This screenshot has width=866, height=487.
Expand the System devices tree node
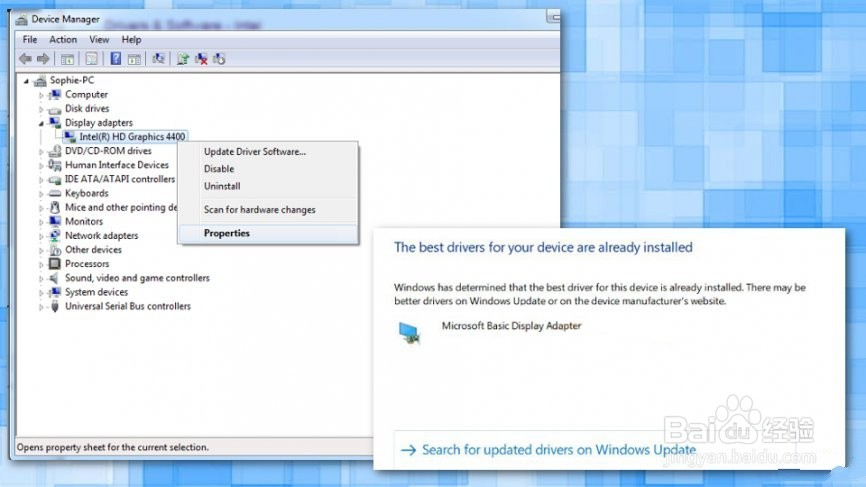click(41, 293)
